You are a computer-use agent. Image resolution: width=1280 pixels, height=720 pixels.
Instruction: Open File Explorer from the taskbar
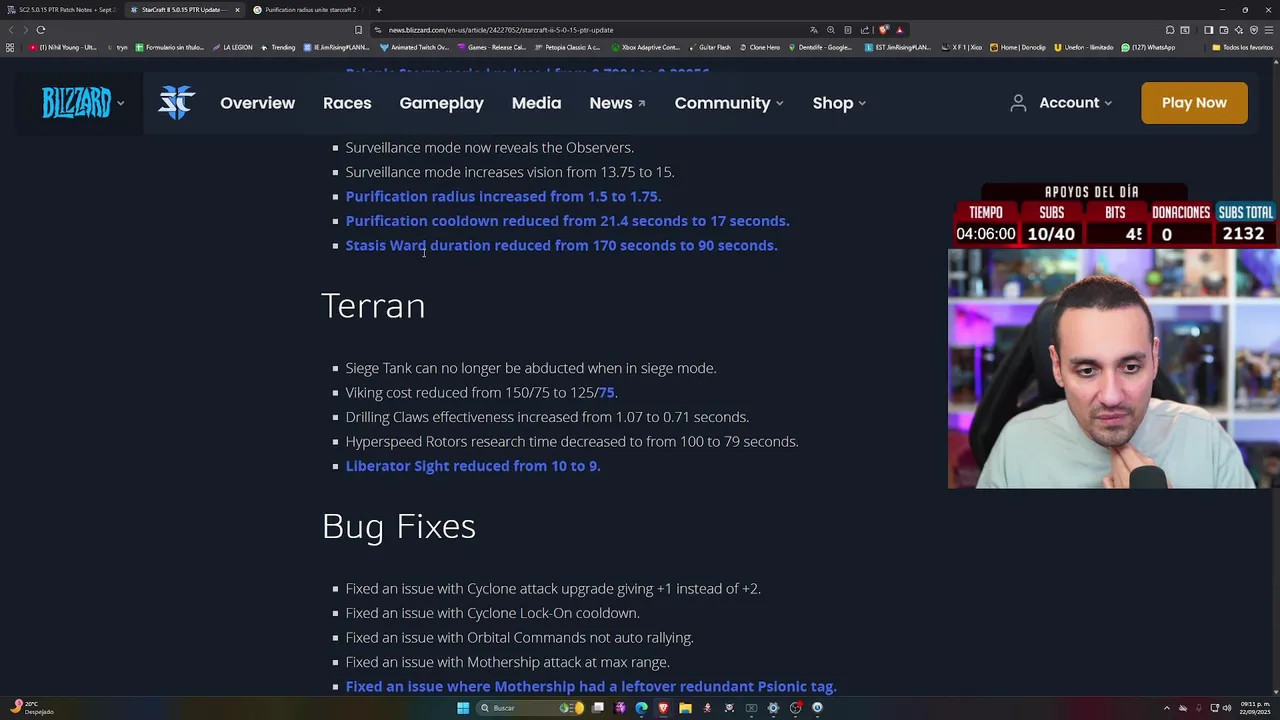(685, 708)
